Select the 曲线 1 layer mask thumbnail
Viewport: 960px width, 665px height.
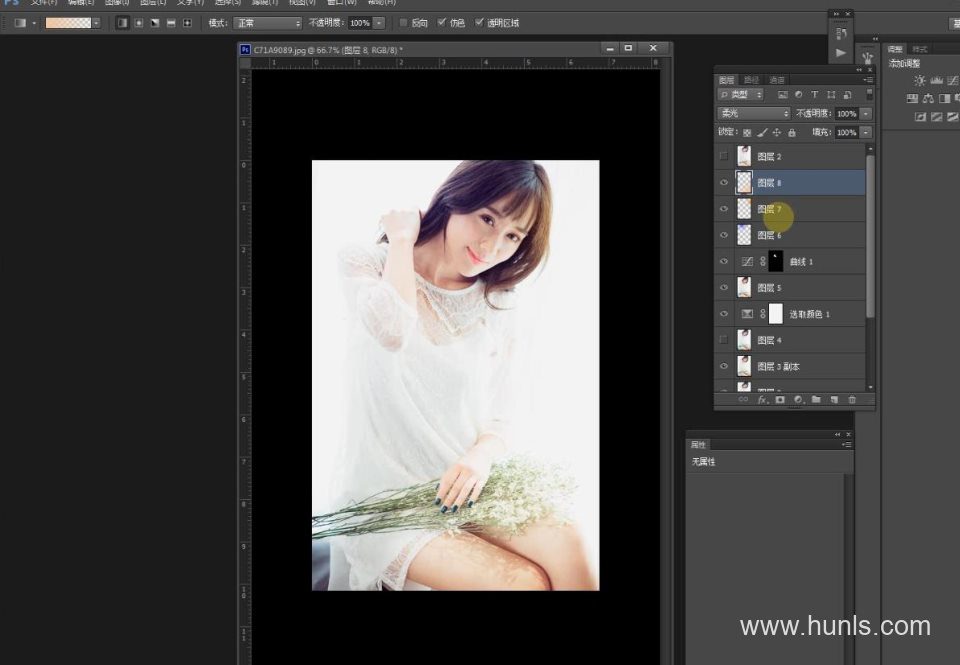[x=776, y=261]
